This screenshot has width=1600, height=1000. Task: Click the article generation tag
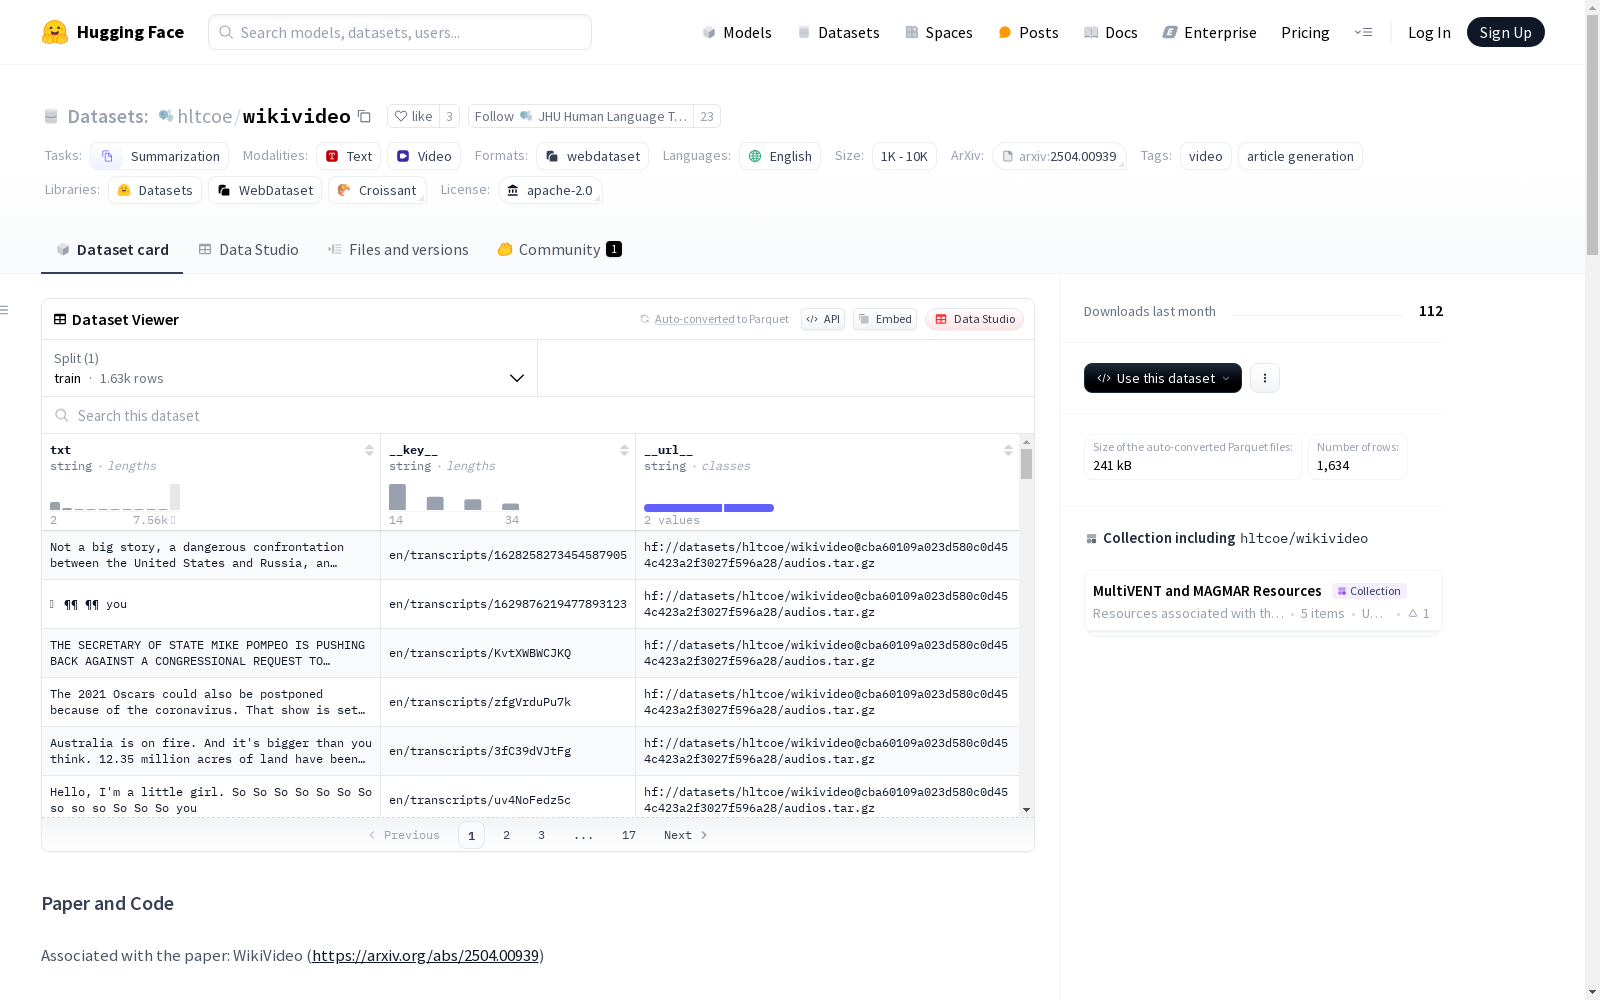click(1300, 156)
